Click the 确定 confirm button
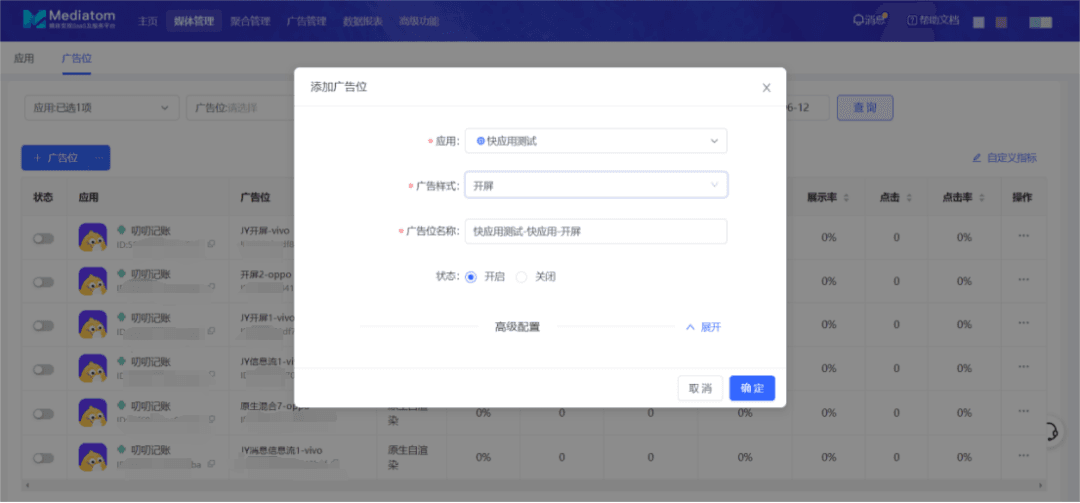The height and width of the screenshot is (503, 1080). tap(752, 388)
